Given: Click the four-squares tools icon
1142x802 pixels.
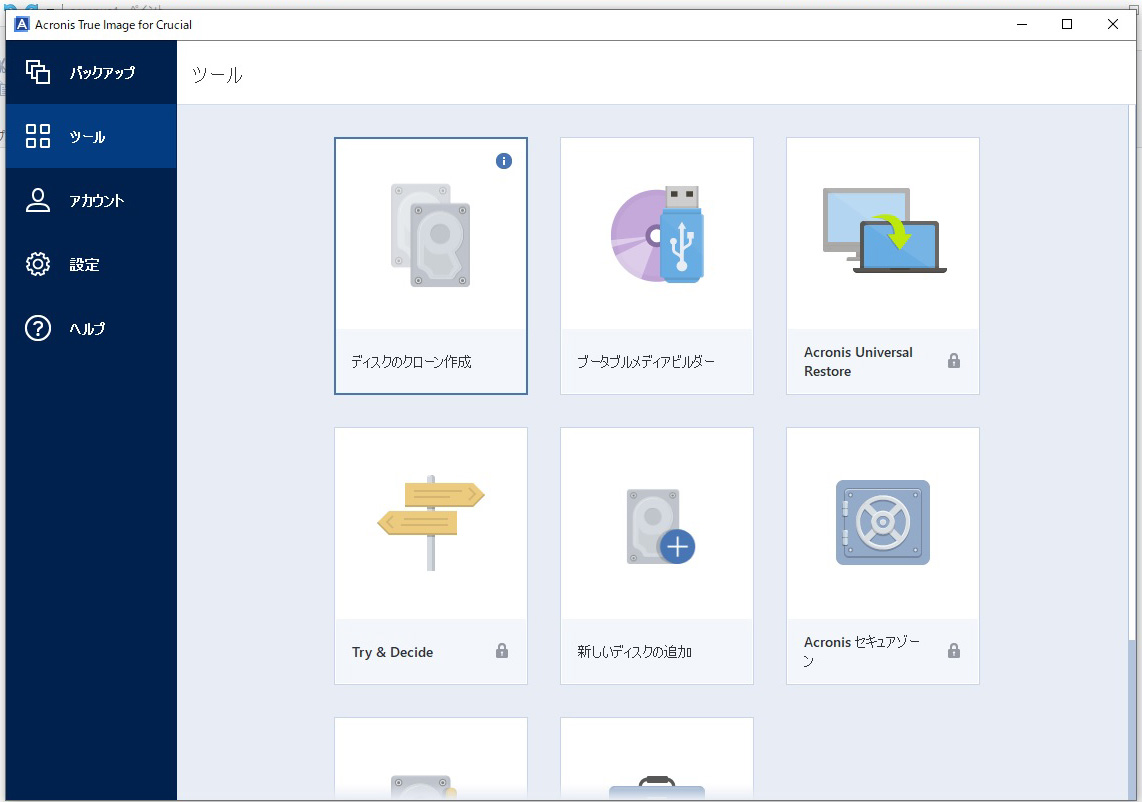Looking at the screenshot, I should pos(38,136).
